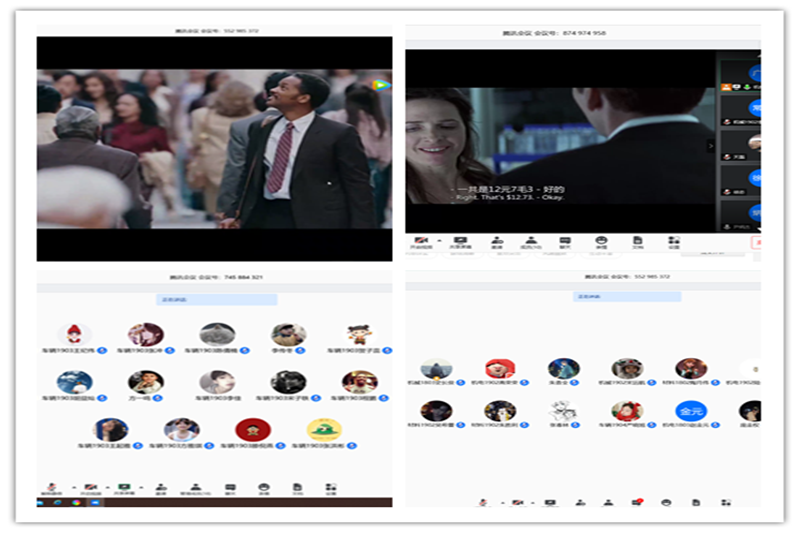Open the Apps grid in the bottom-left meeting toolbar
This screenshot has height=533, width=800.
[x=331, y=489]
